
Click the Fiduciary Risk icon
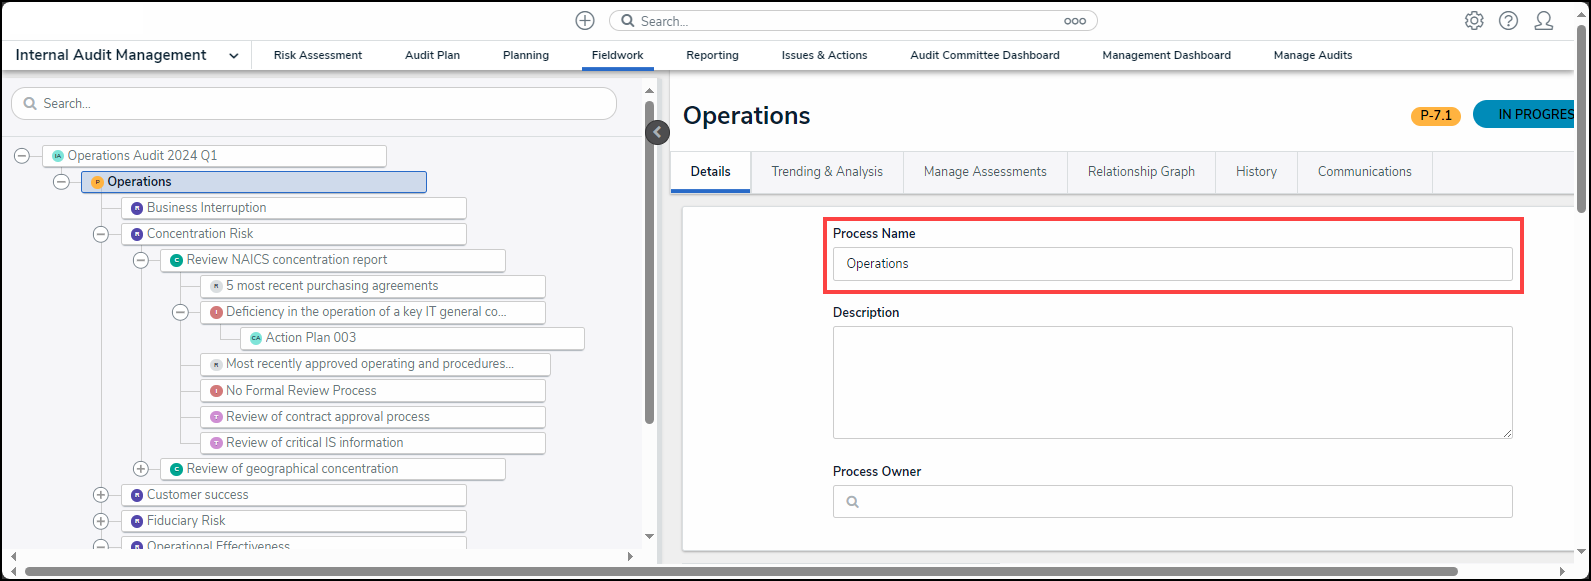137,521
